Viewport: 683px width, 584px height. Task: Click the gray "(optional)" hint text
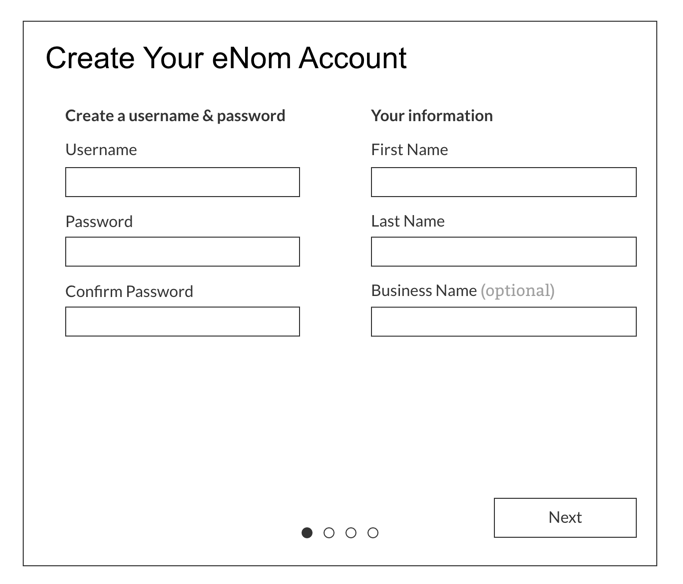click(x=517, y=291)
